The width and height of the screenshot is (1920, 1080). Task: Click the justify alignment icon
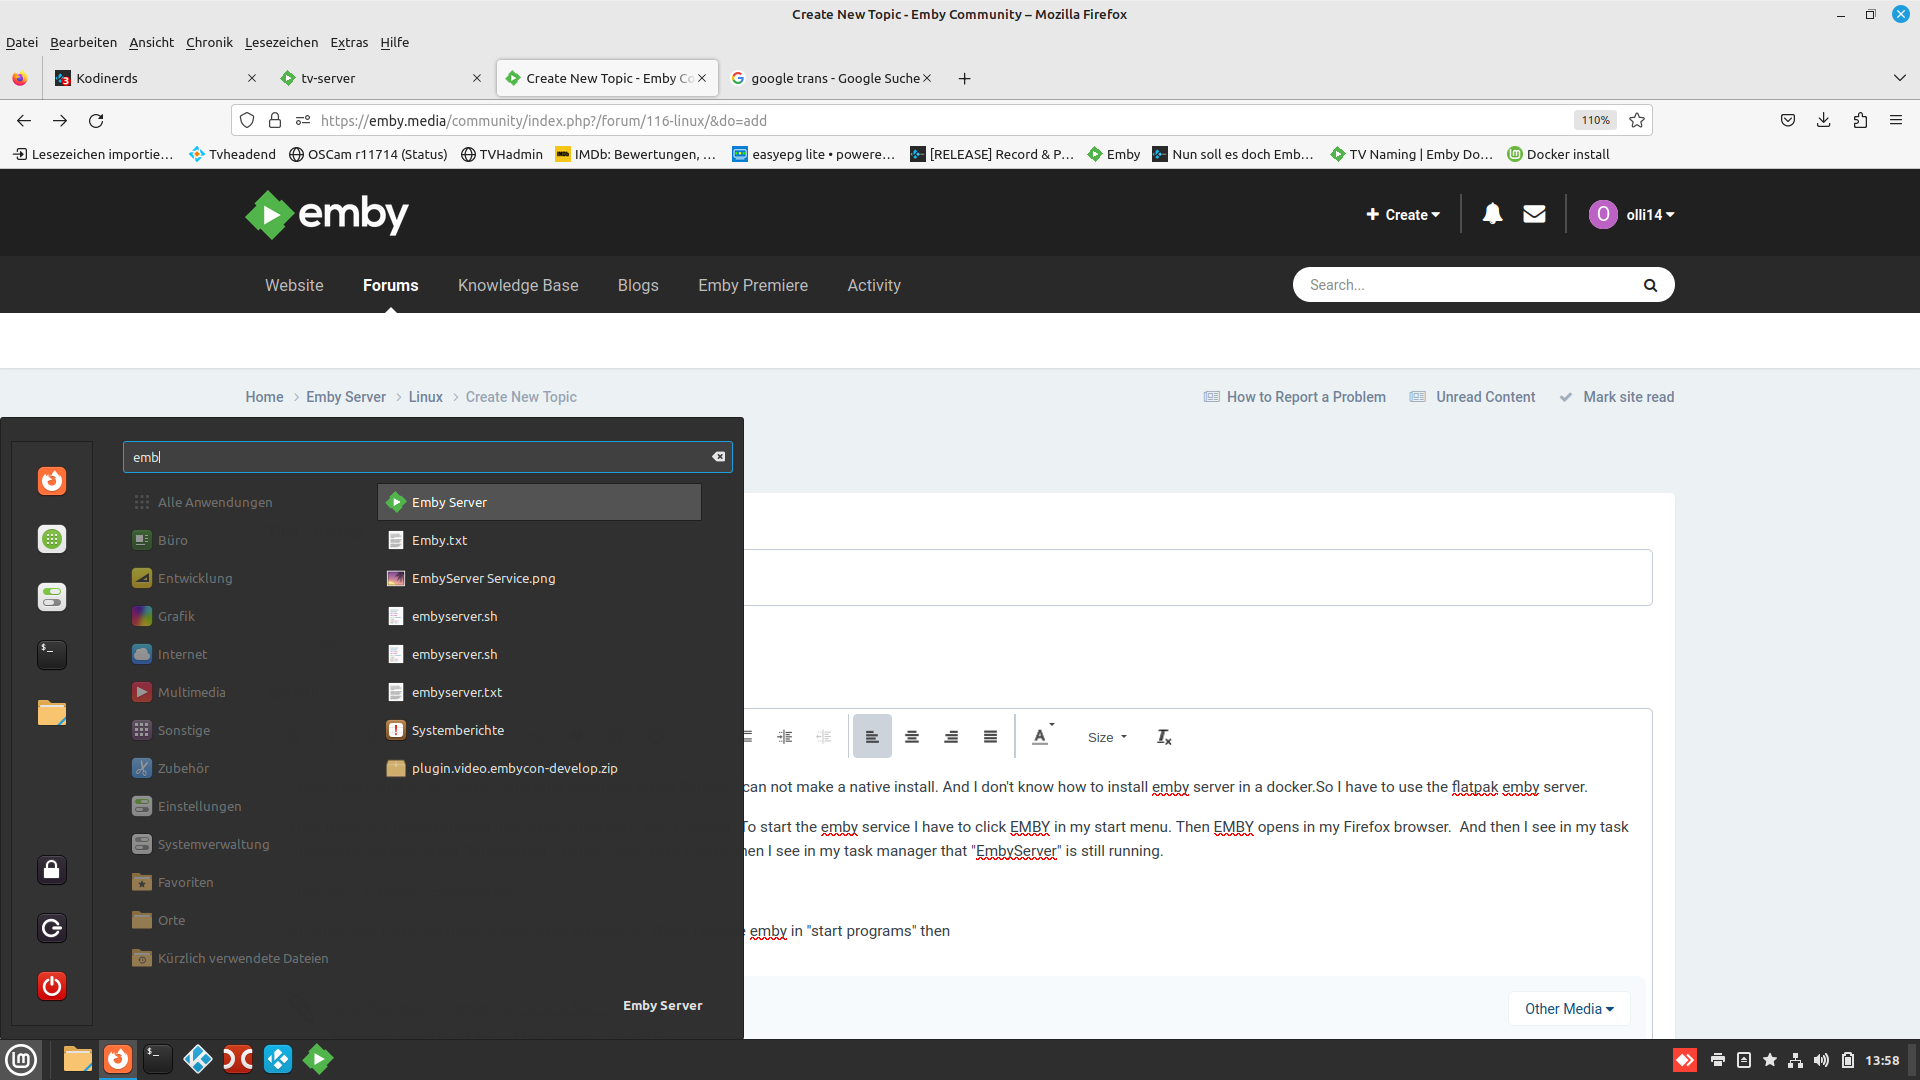[990, 737]
